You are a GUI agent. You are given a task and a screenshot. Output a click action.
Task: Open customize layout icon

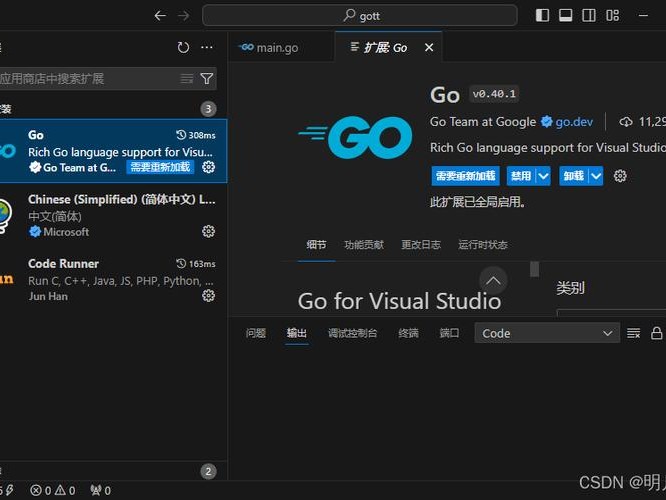(x=612, y=15)
